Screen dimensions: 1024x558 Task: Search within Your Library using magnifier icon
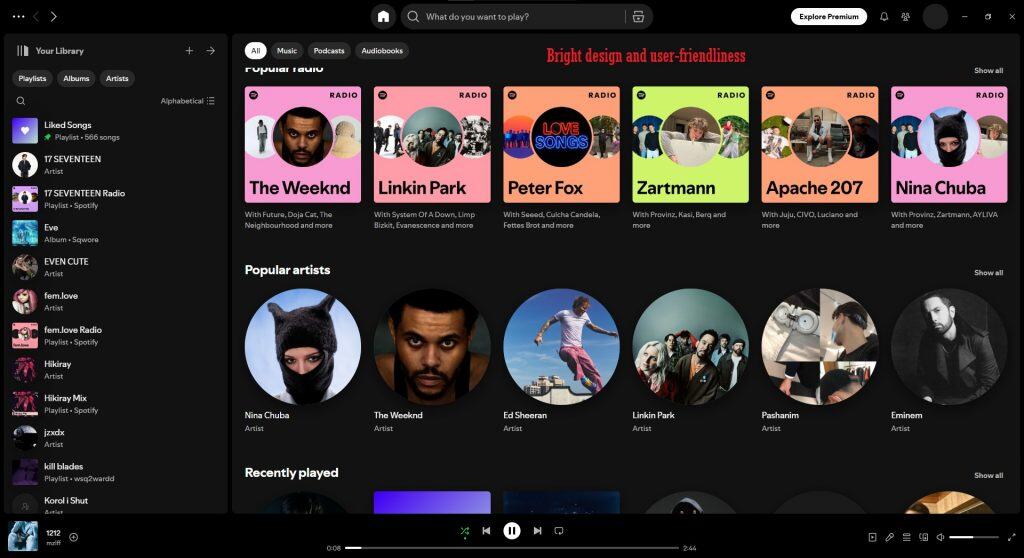click(21, 101)
